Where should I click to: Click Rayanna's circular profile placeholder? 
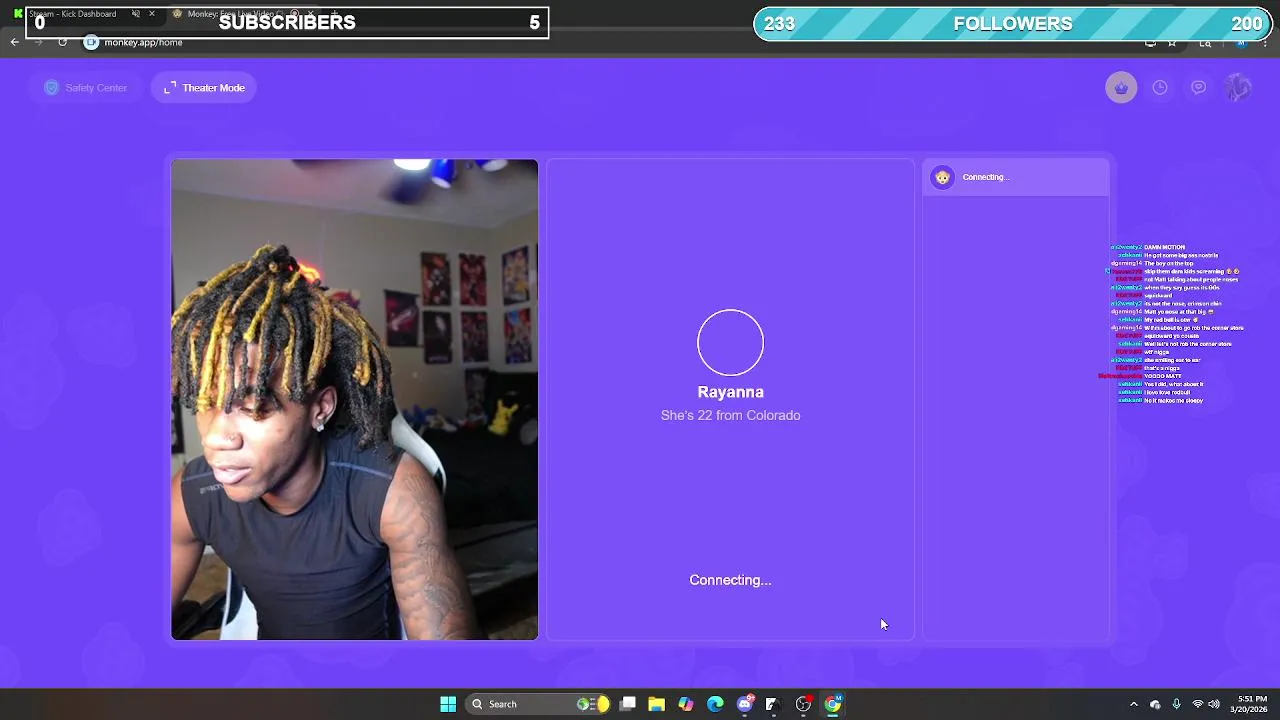(x=730, y=343)
